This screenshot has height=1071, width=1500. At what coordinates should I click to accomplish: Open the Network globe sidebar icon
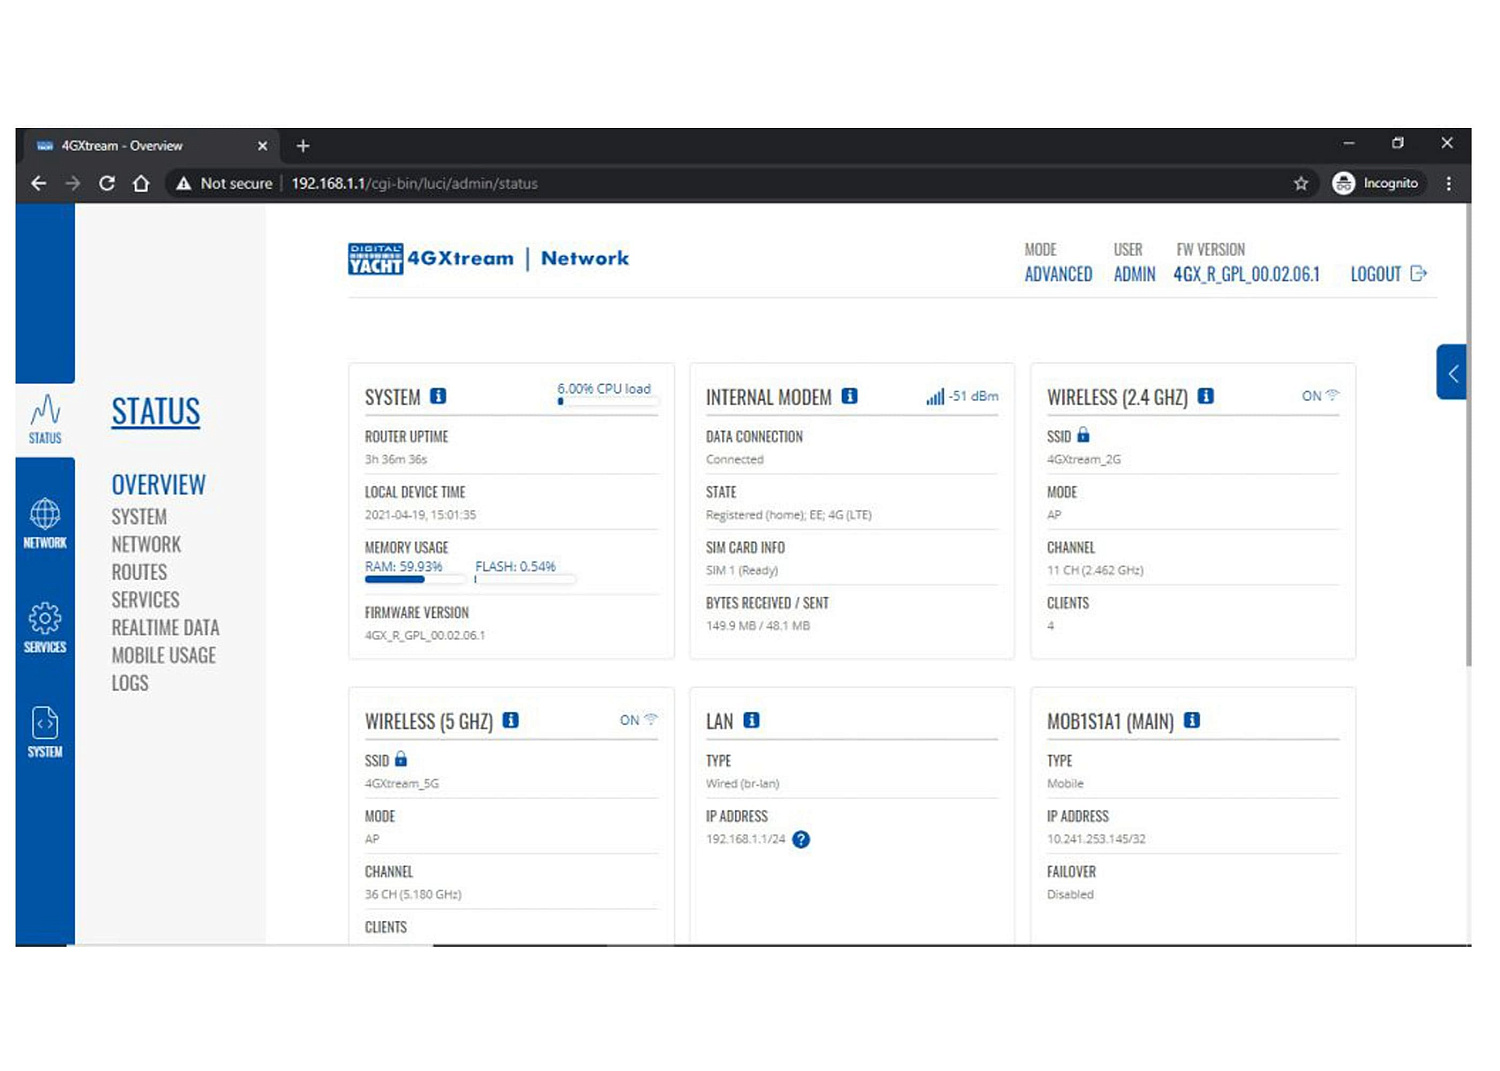tap(45, 523)
